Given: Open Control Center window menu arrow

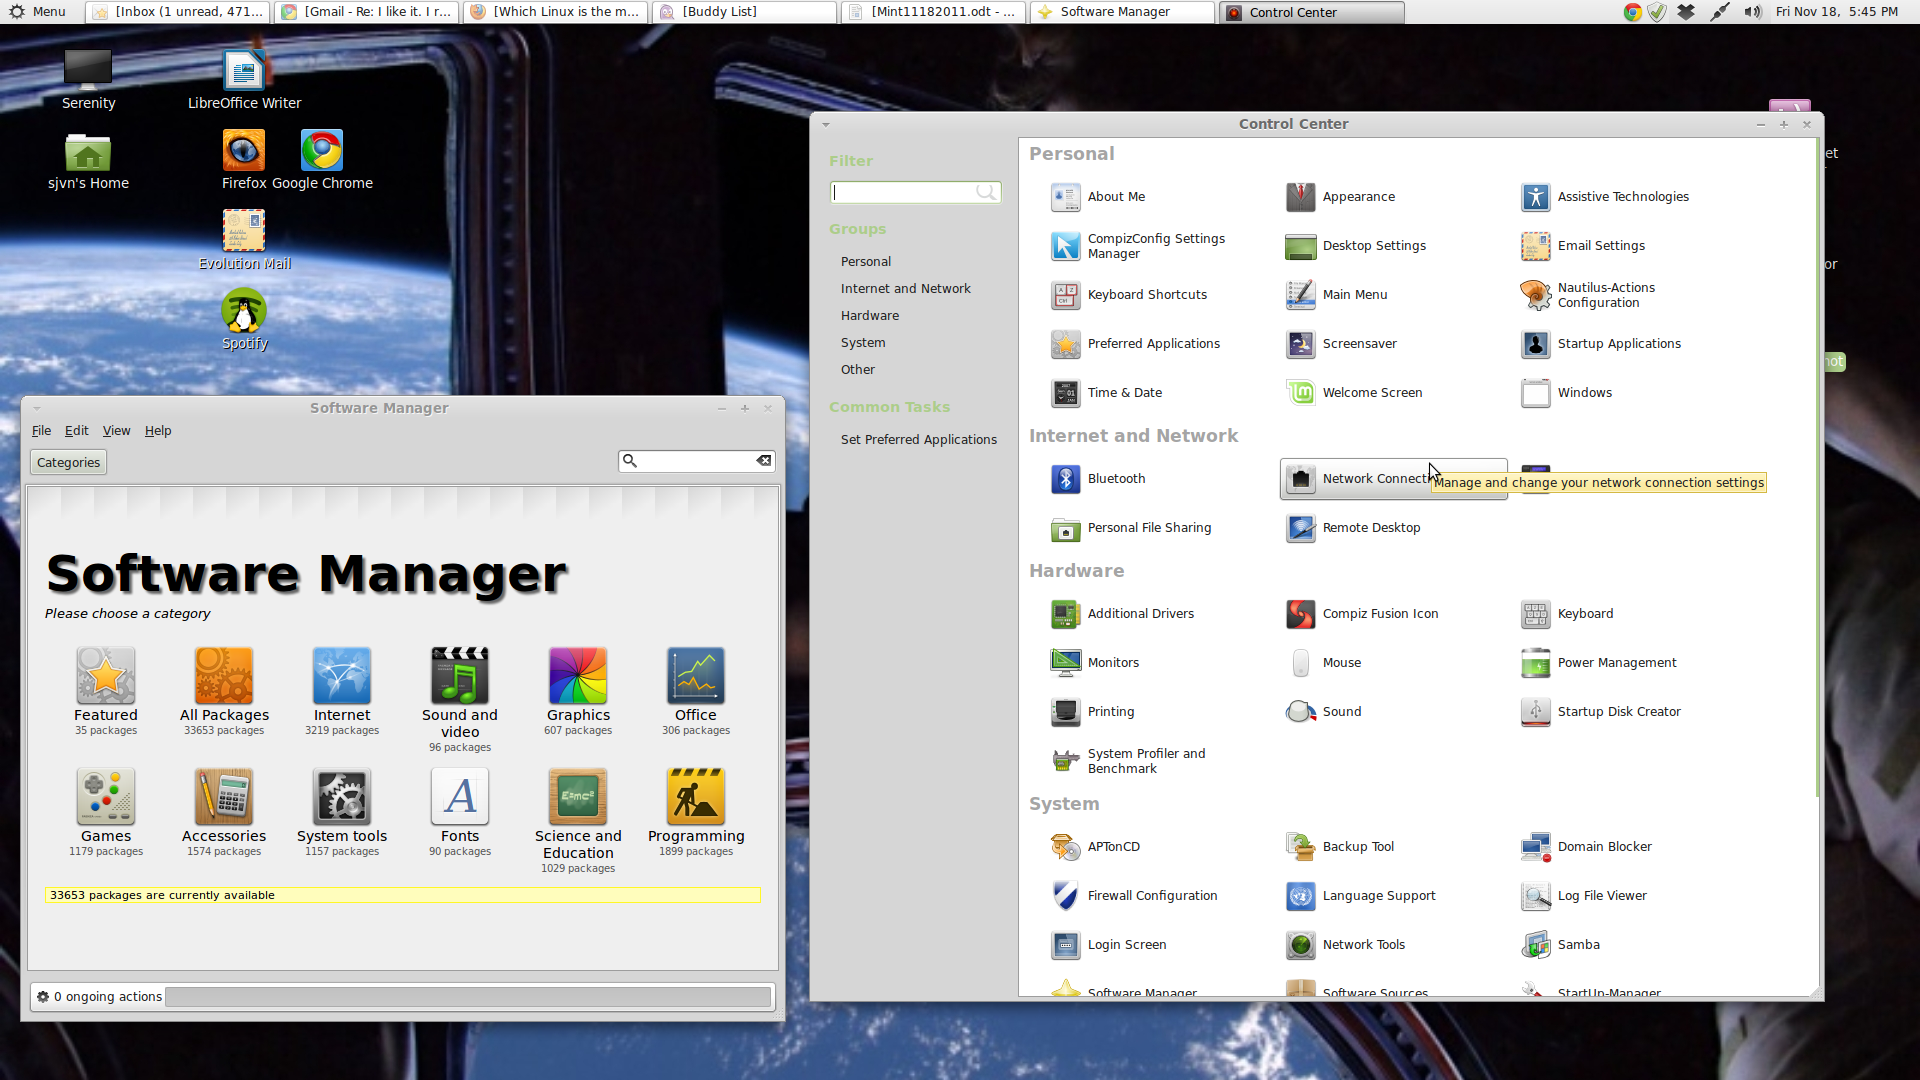Looking at the screenshot, I should [x=826, y=125].
